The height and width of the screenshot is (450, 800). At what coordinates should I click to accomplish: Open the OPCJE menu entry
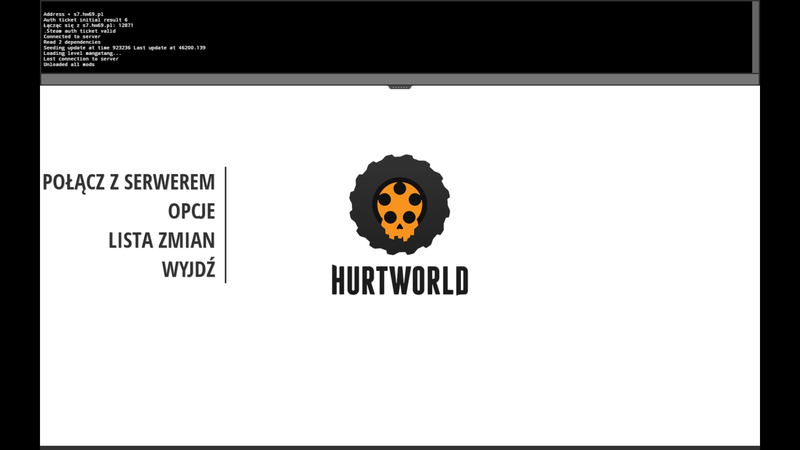[191, 211]
